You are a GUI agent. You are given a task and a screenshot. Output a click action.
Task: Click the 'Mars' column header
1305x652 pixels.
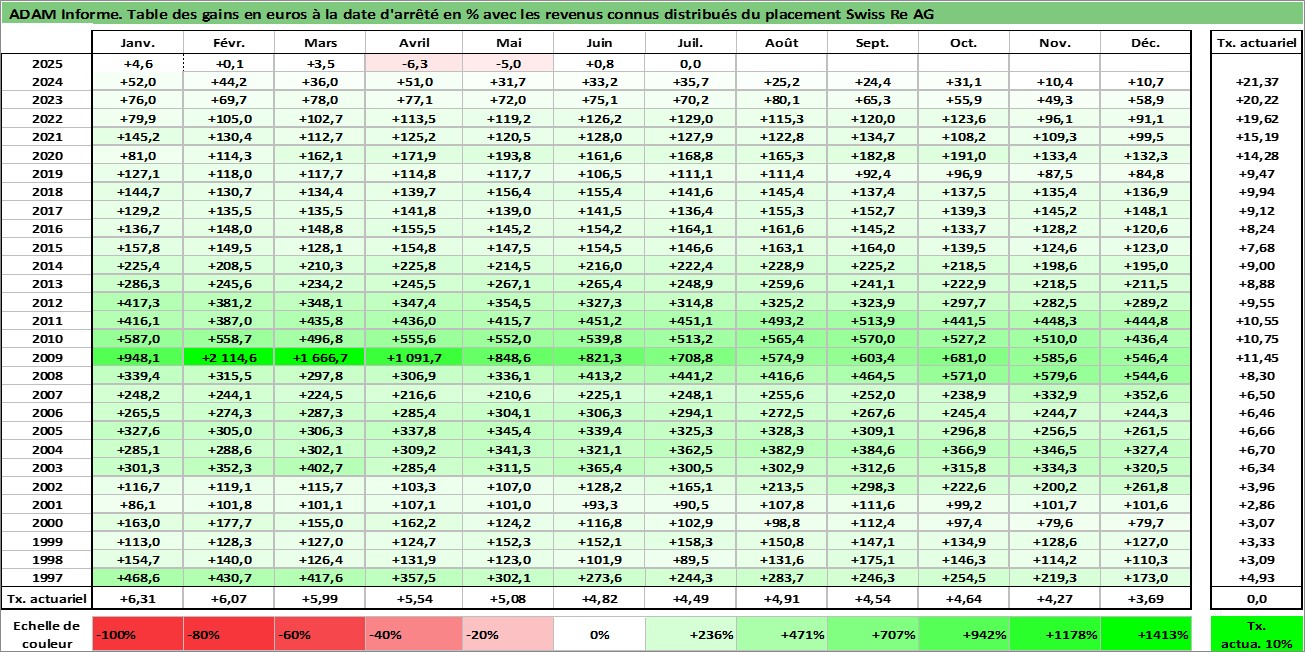320,43
